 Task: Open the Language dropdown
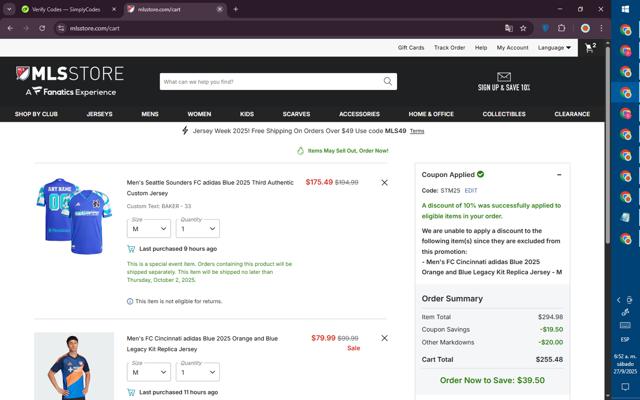coord(554,47)
